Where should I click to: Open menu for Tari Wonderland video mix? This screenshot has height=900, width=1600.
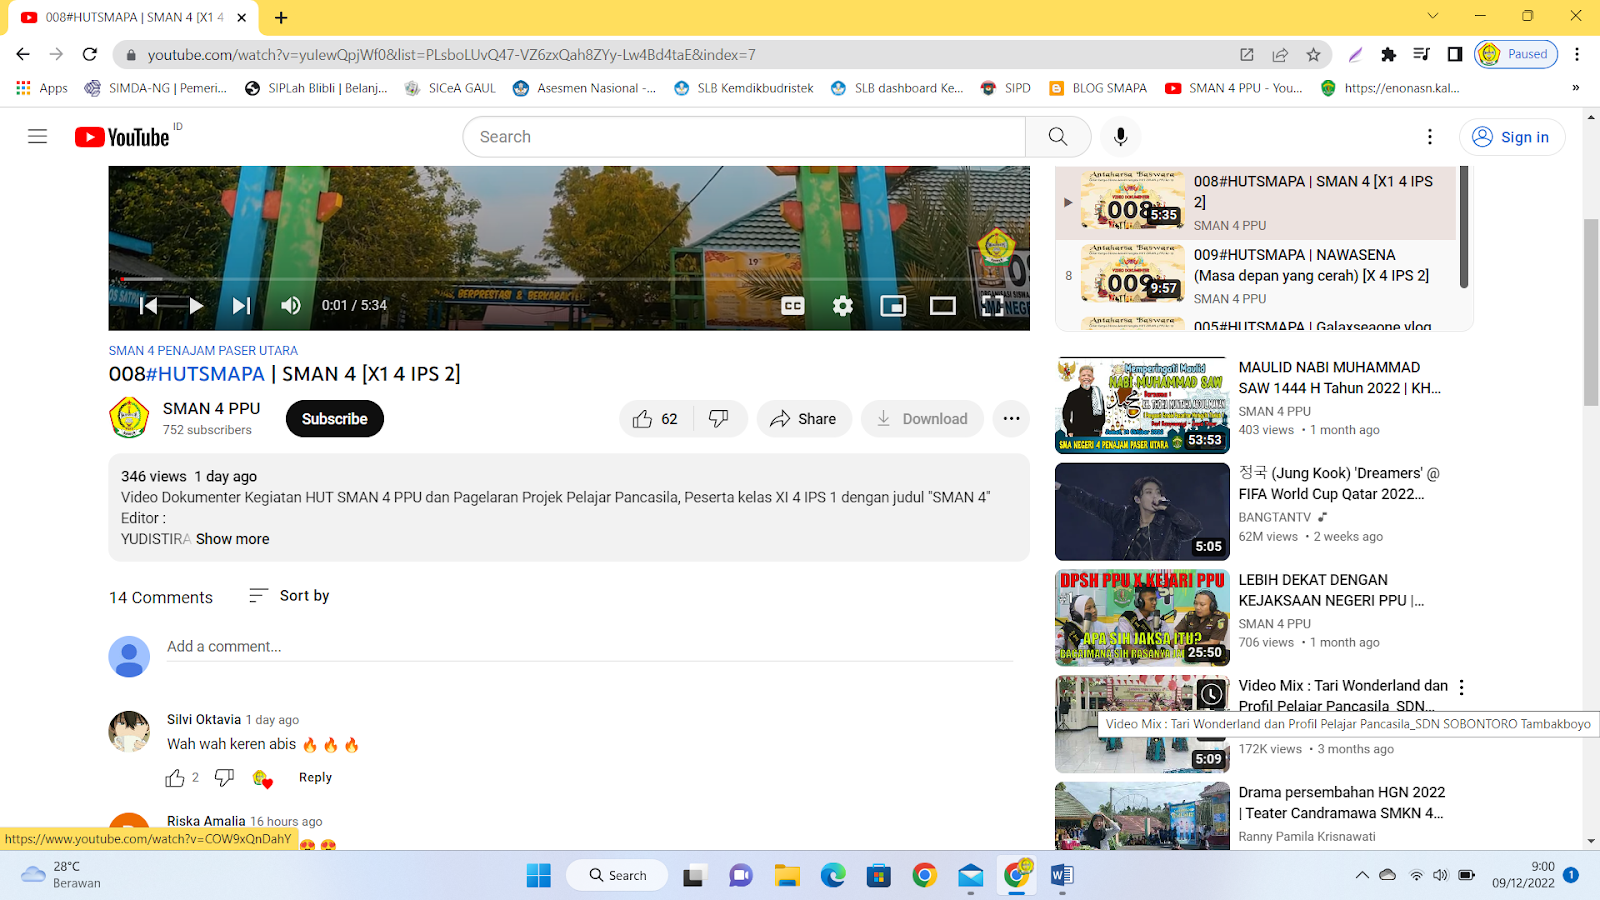tap(1461, 687)
